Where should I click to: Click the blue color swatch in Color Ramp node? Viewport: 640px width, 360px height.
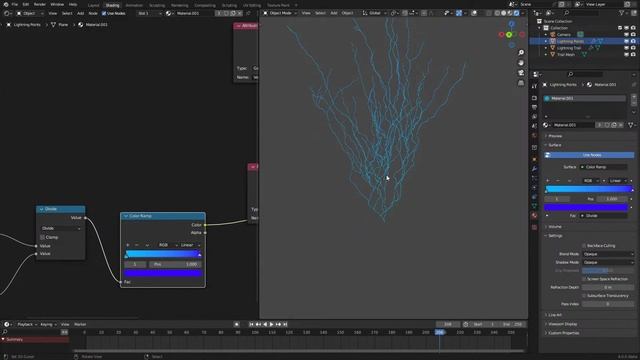pyautogui.click(x=163, y=273)
